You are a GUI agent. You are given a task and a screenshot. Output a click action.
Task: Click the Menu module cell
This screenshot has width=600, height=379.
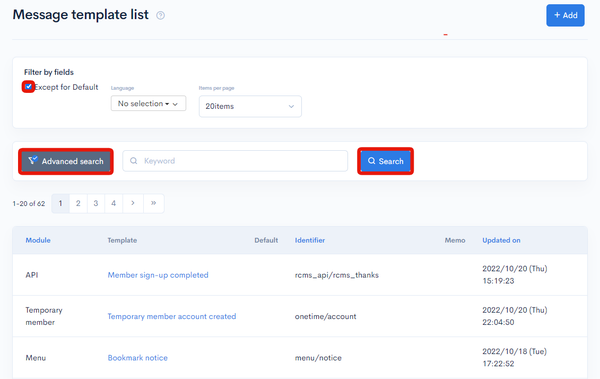tap(36, 358)
